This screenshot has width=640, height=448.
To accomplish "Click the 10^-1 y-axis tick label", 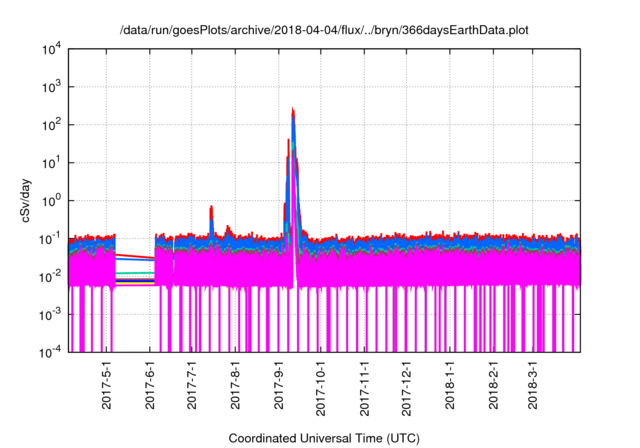I will tap(51, 239).
